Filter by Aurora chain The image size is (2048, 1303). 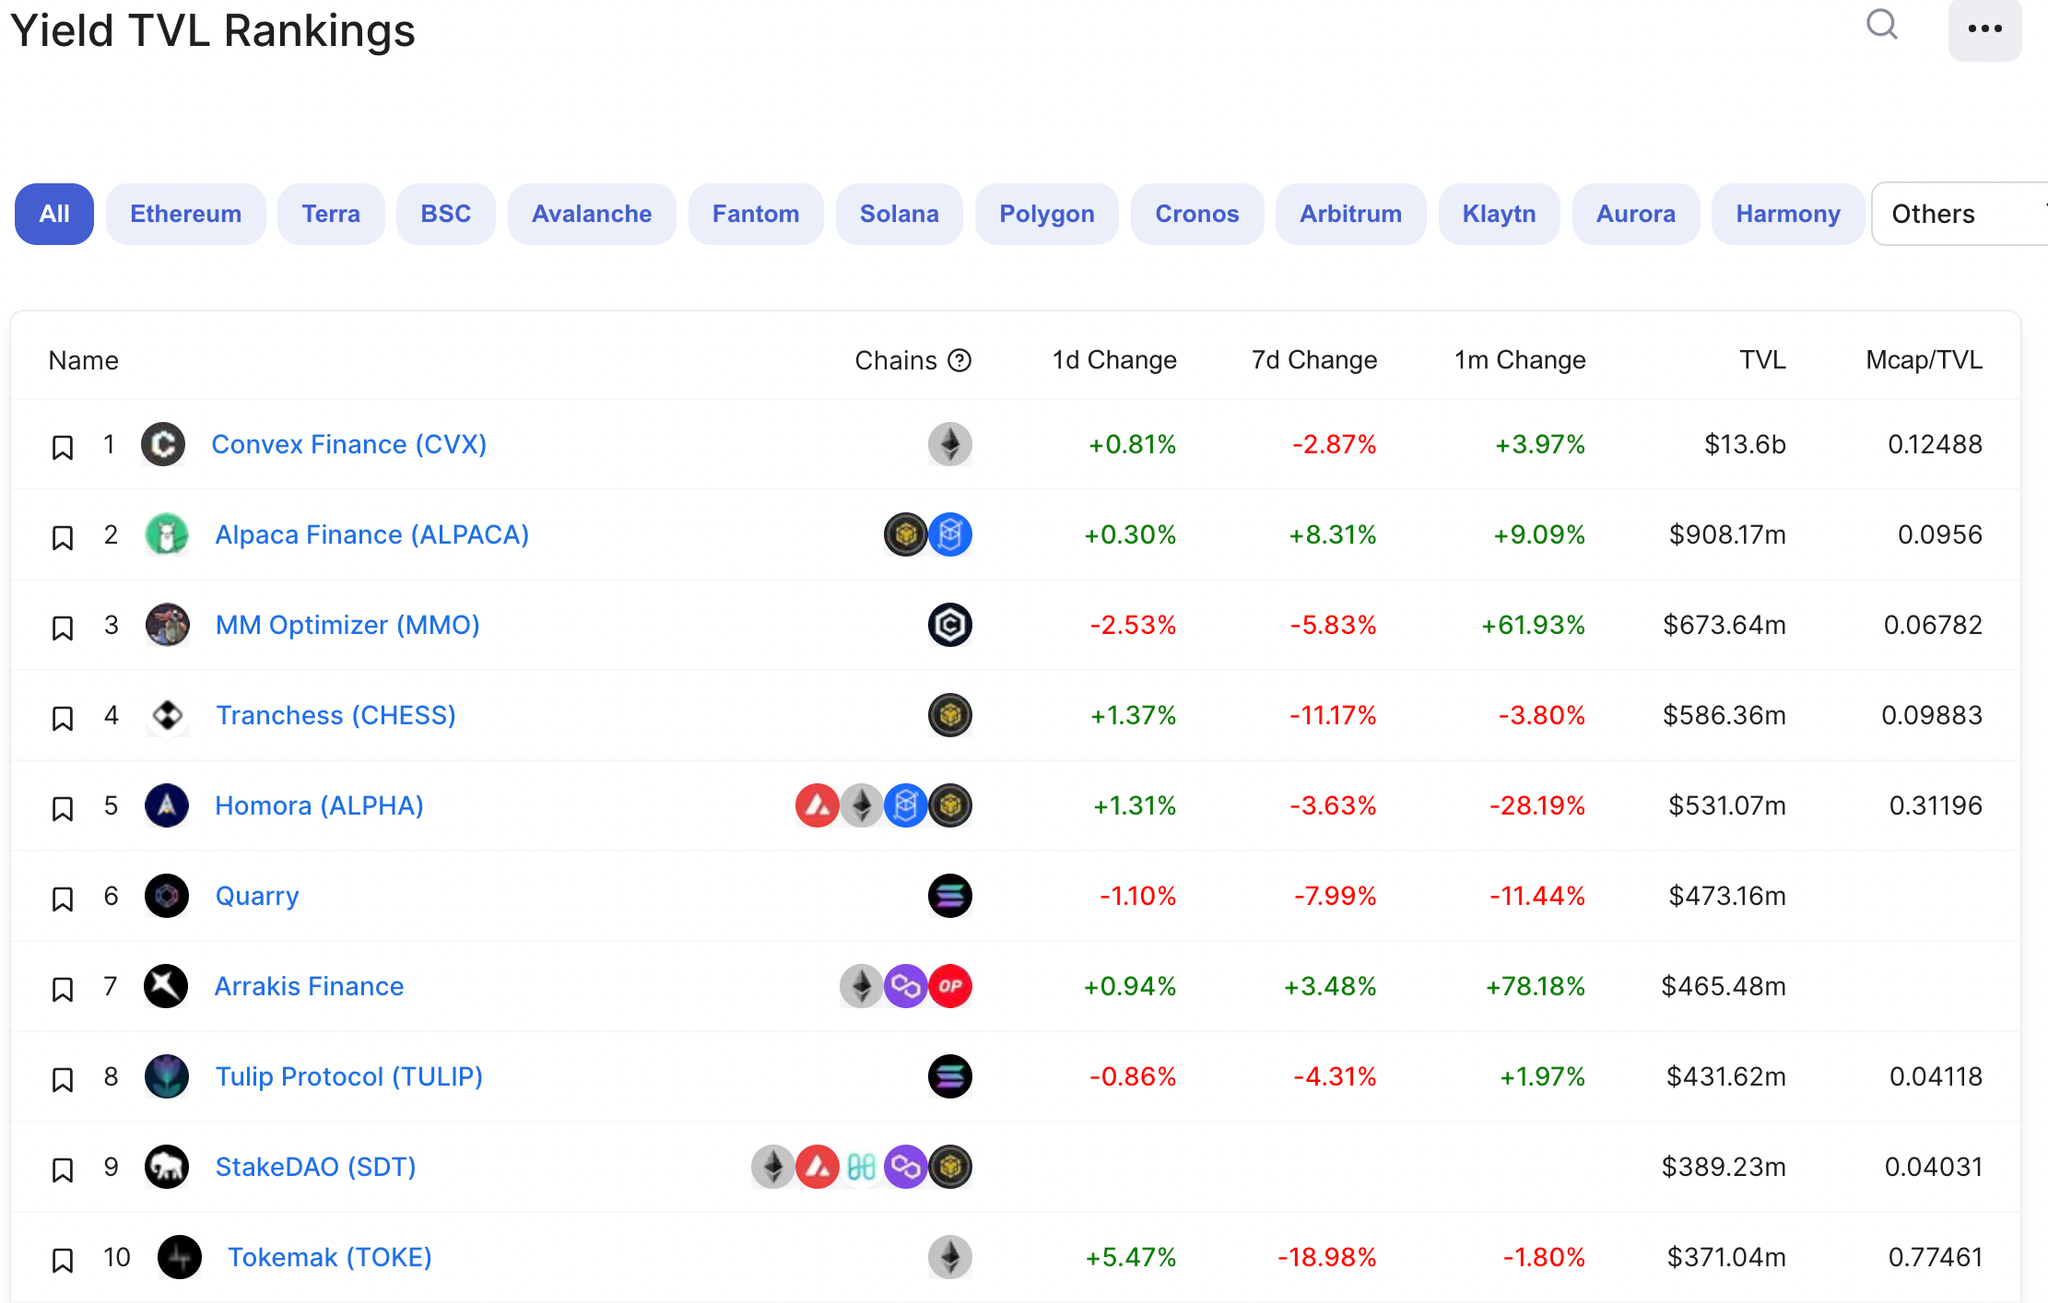tap(1636, 214)
